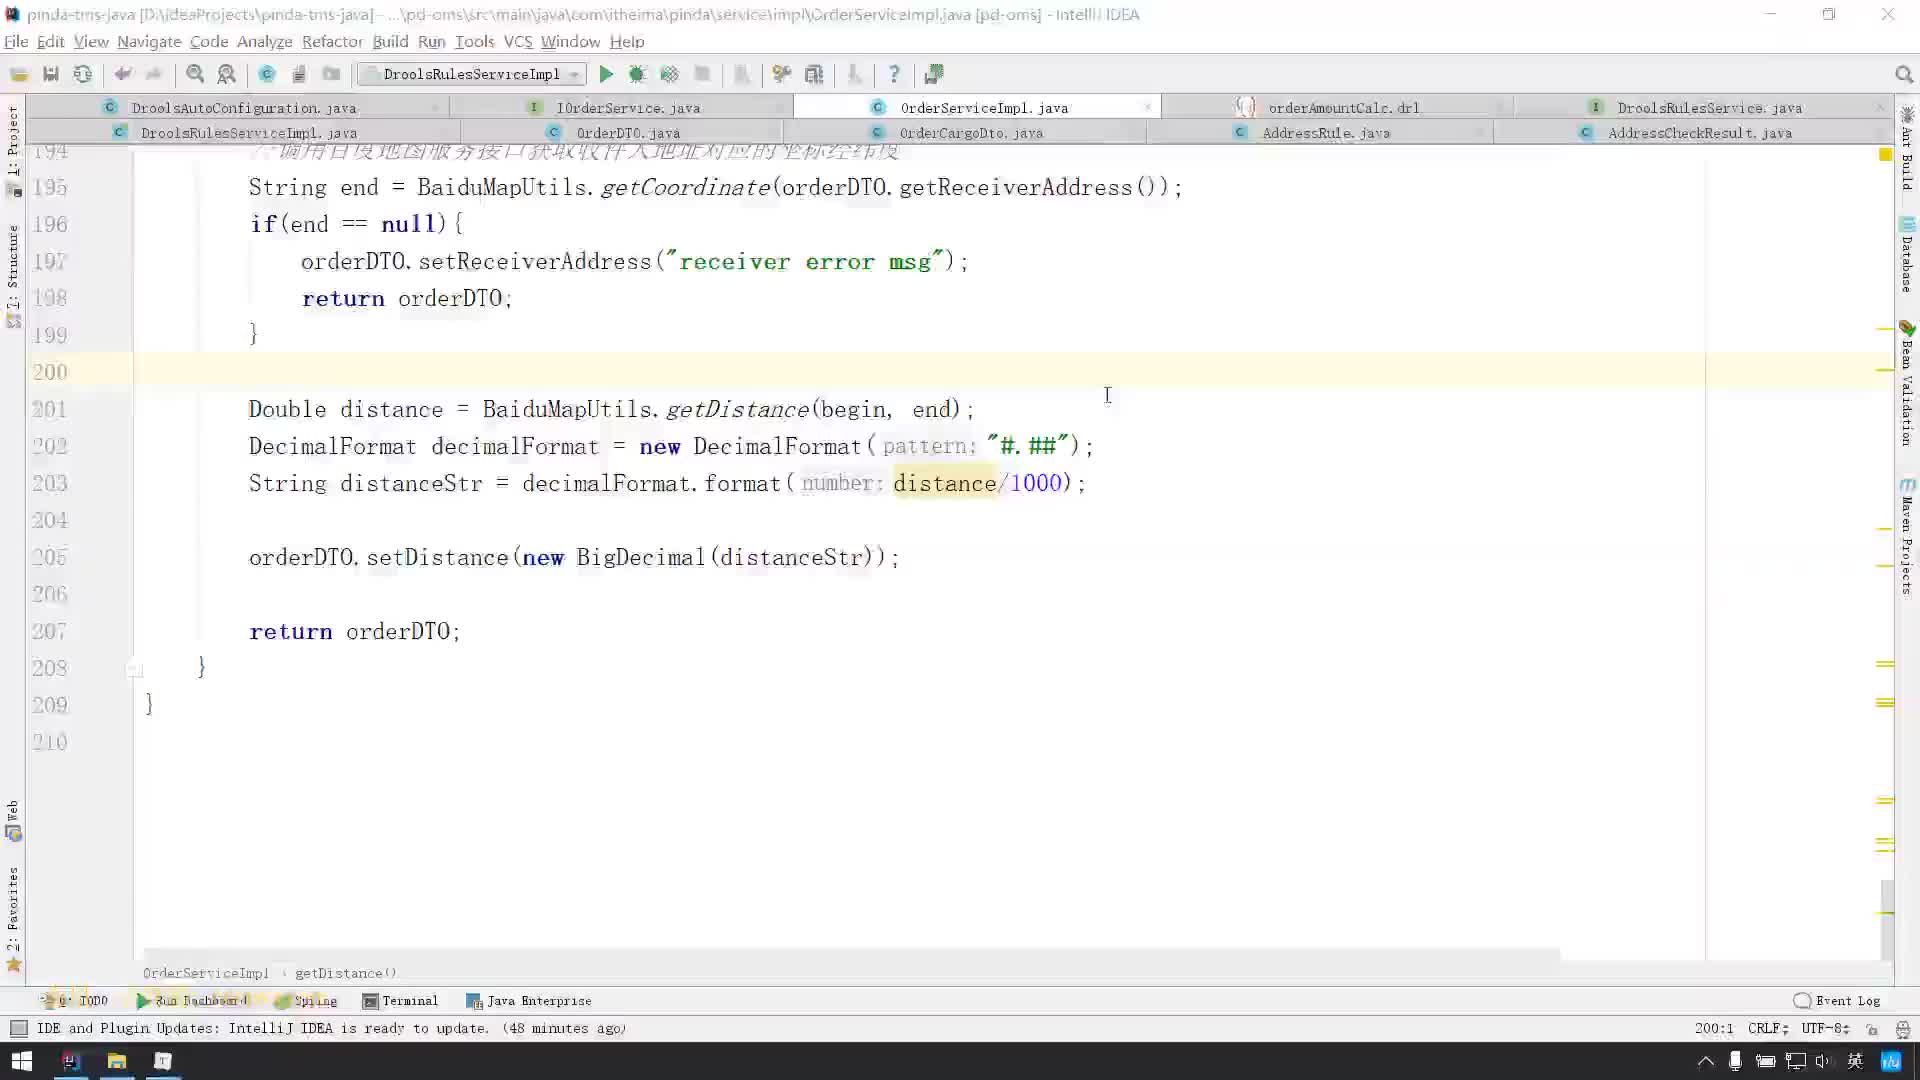Open the Event Log panel
This screenshot has width=1920, height=1080.
pos(1837,1000)
